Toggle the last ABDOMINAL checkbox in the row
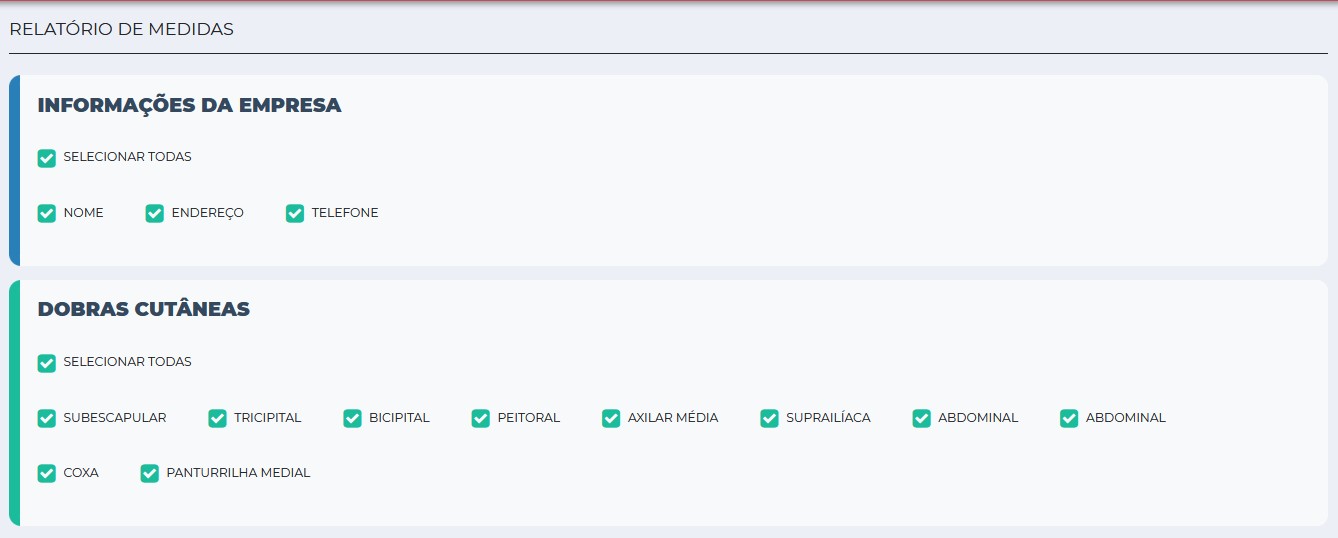The width and height of the screenshot is (1338, 538). 1069,418
